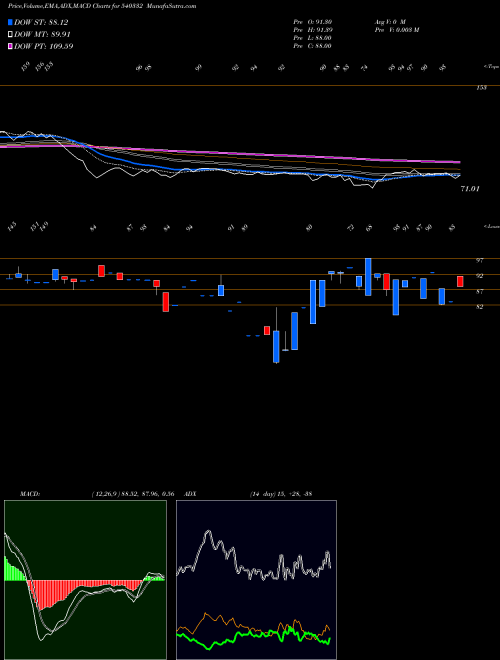
Task: Click the magenta DOW PT legend swatch
Action: coord(10,46)
